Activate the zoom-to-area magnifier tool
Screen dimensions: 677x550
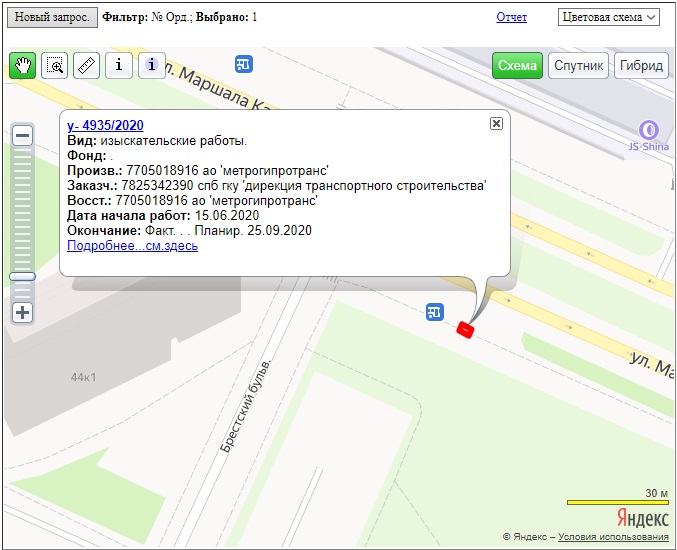55,66
